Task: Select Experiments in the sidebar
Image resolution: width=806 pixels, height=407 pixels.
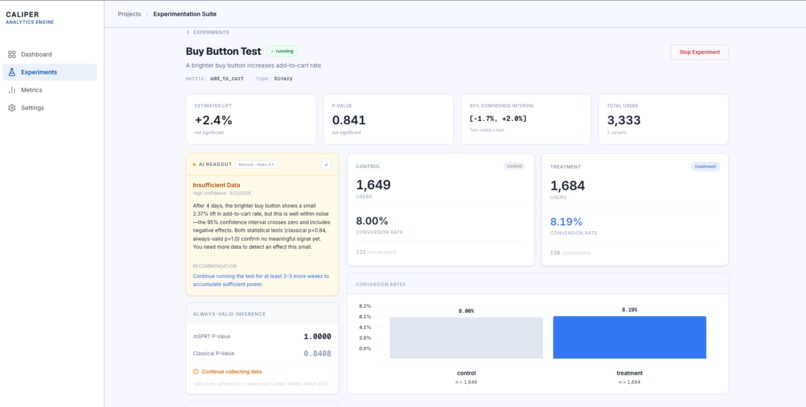Action: [50, 72]
